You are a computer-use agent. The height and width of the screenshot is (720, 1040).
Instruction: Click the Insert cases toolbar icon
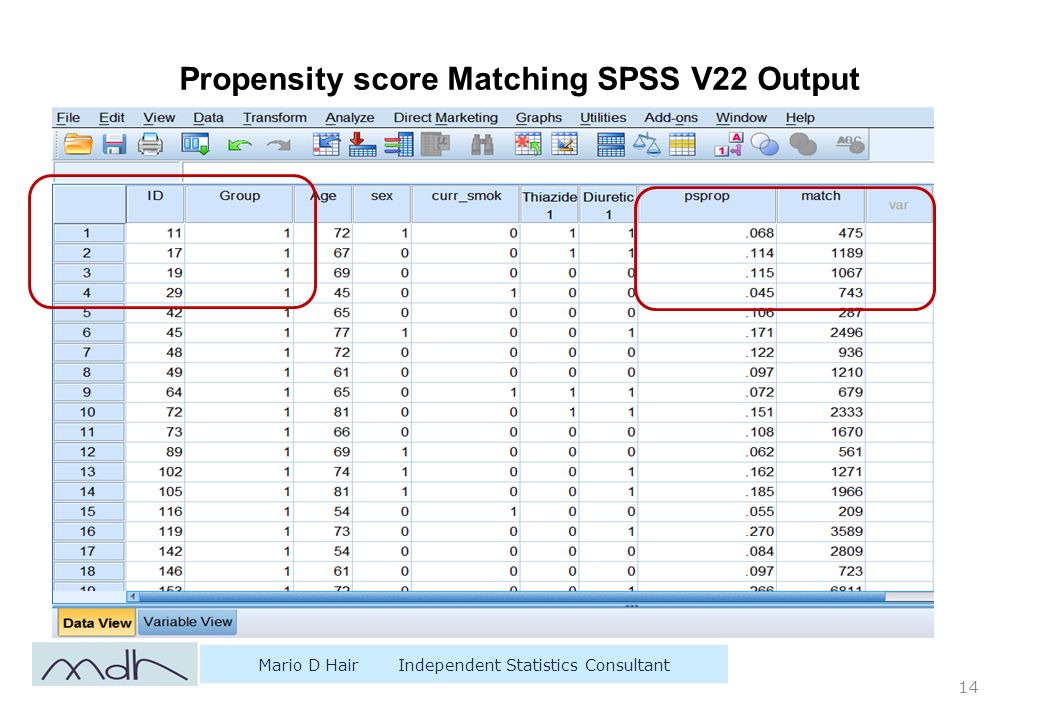pyautogui.click(x=528, y=144)
